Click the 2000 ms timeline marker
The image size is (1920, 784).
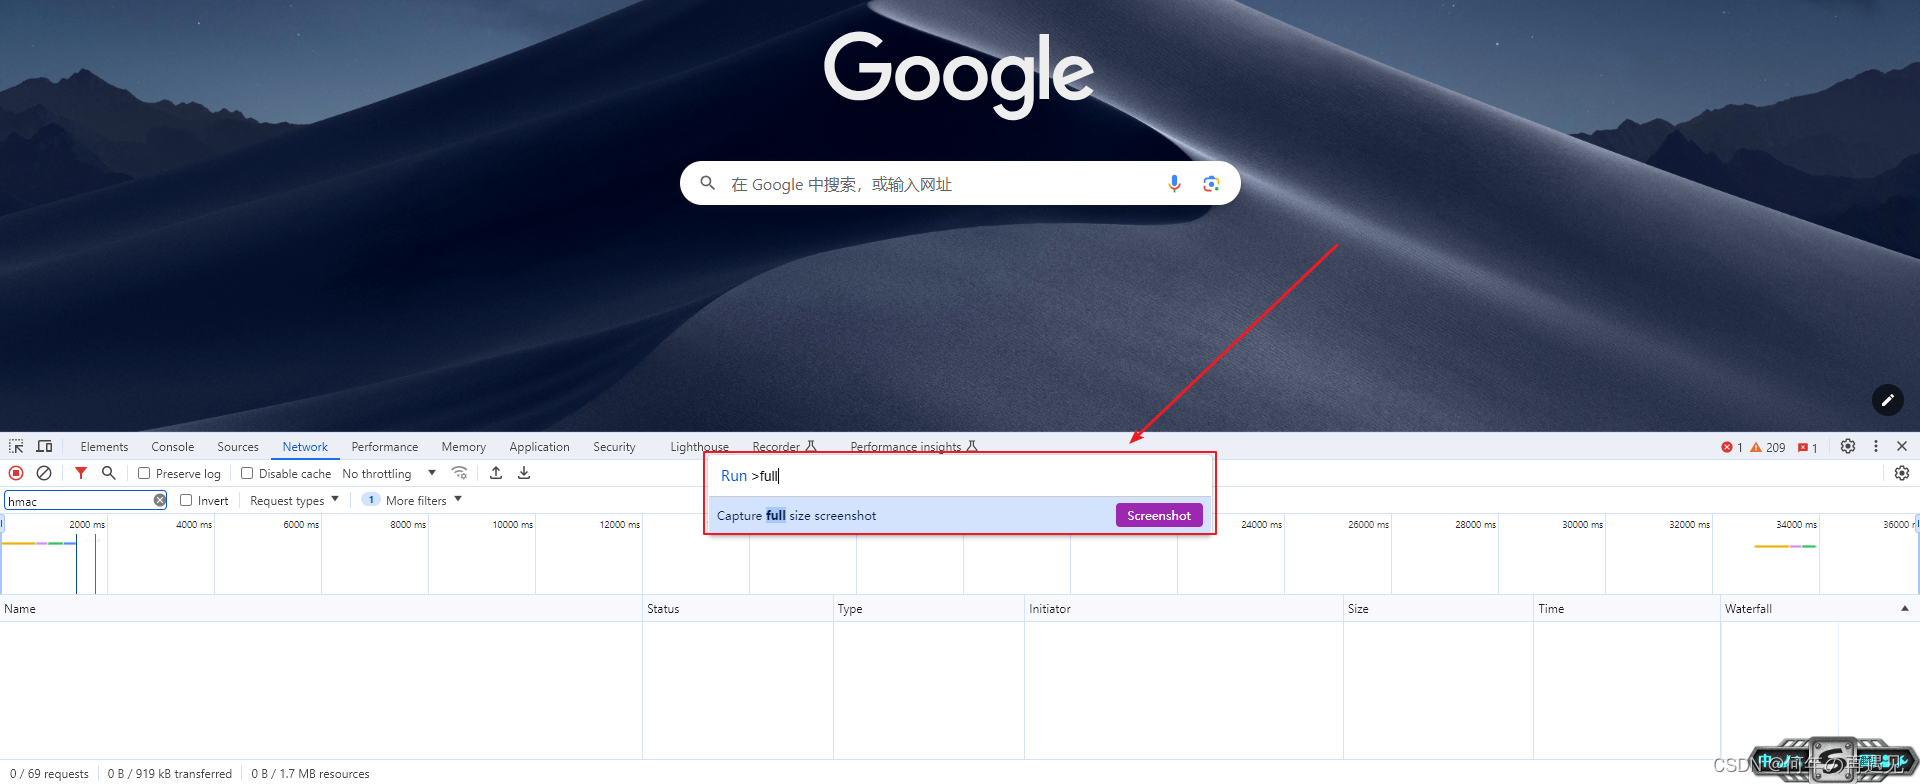point(87,524)
